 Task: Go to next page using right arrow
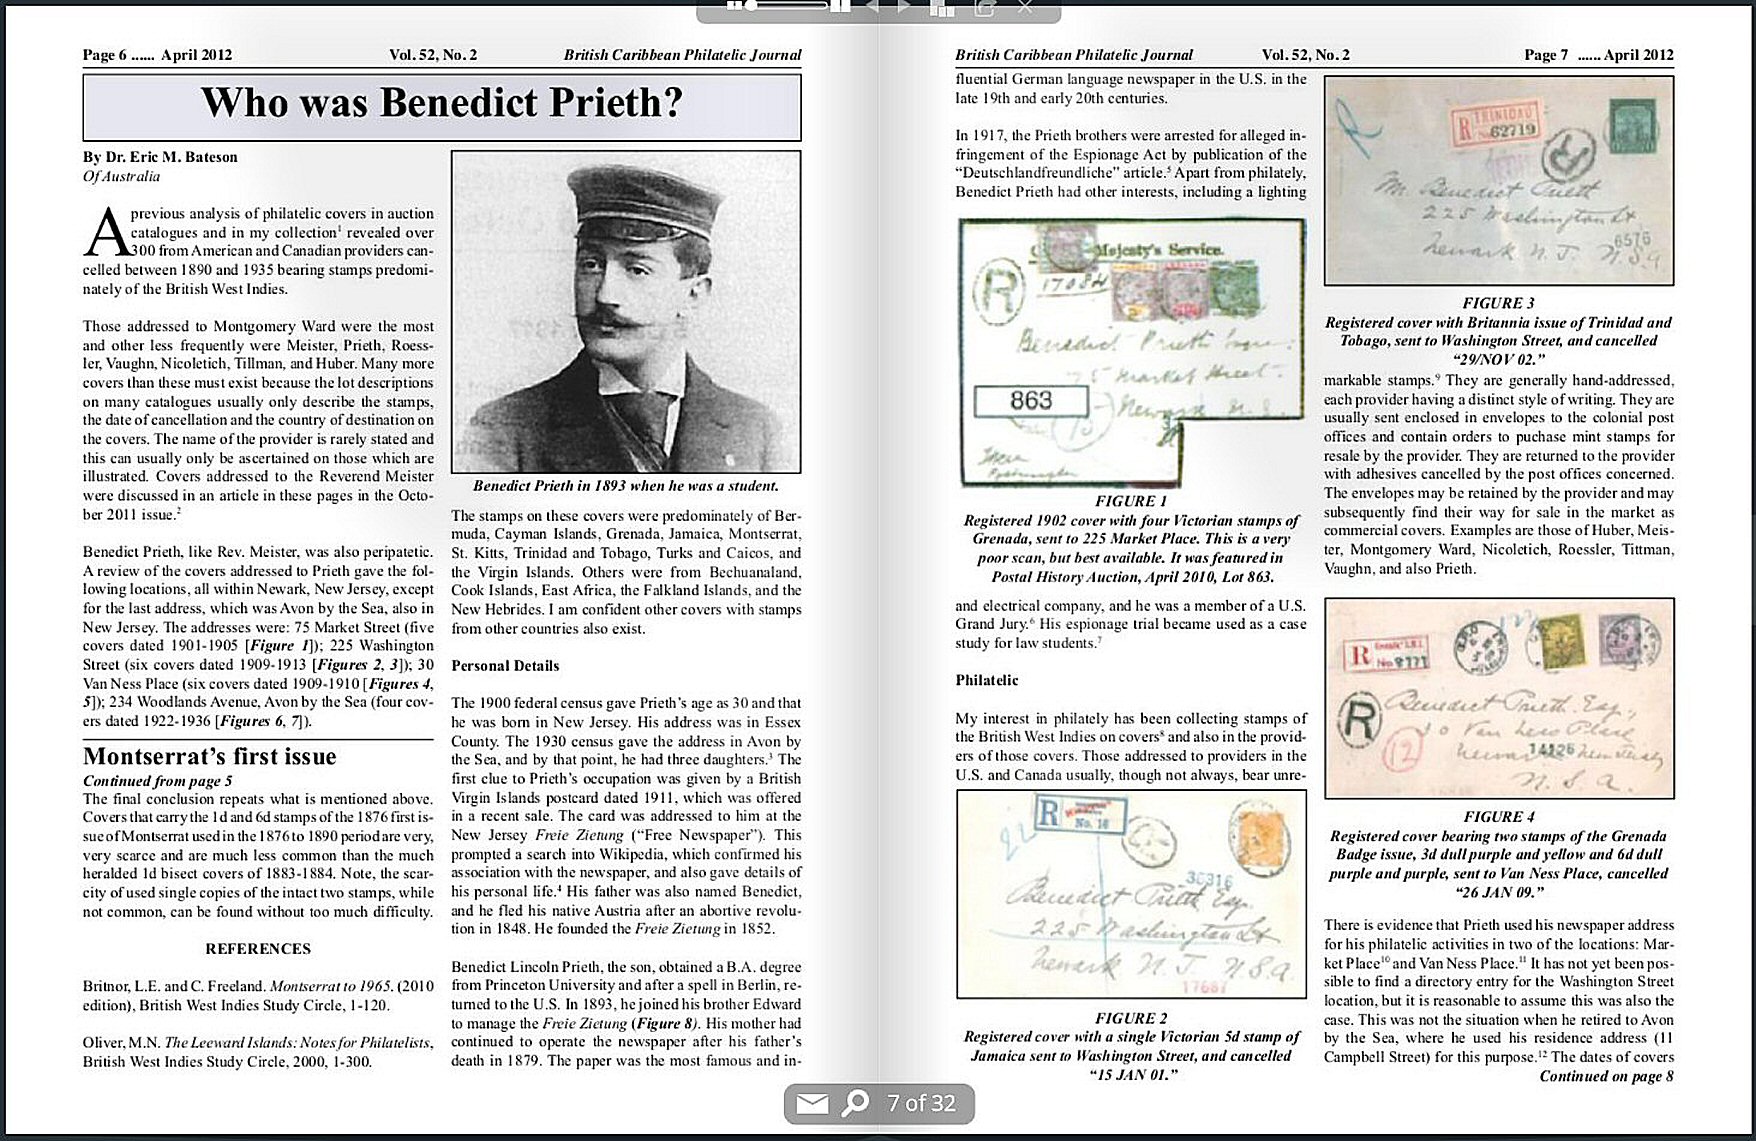[905, 5]
